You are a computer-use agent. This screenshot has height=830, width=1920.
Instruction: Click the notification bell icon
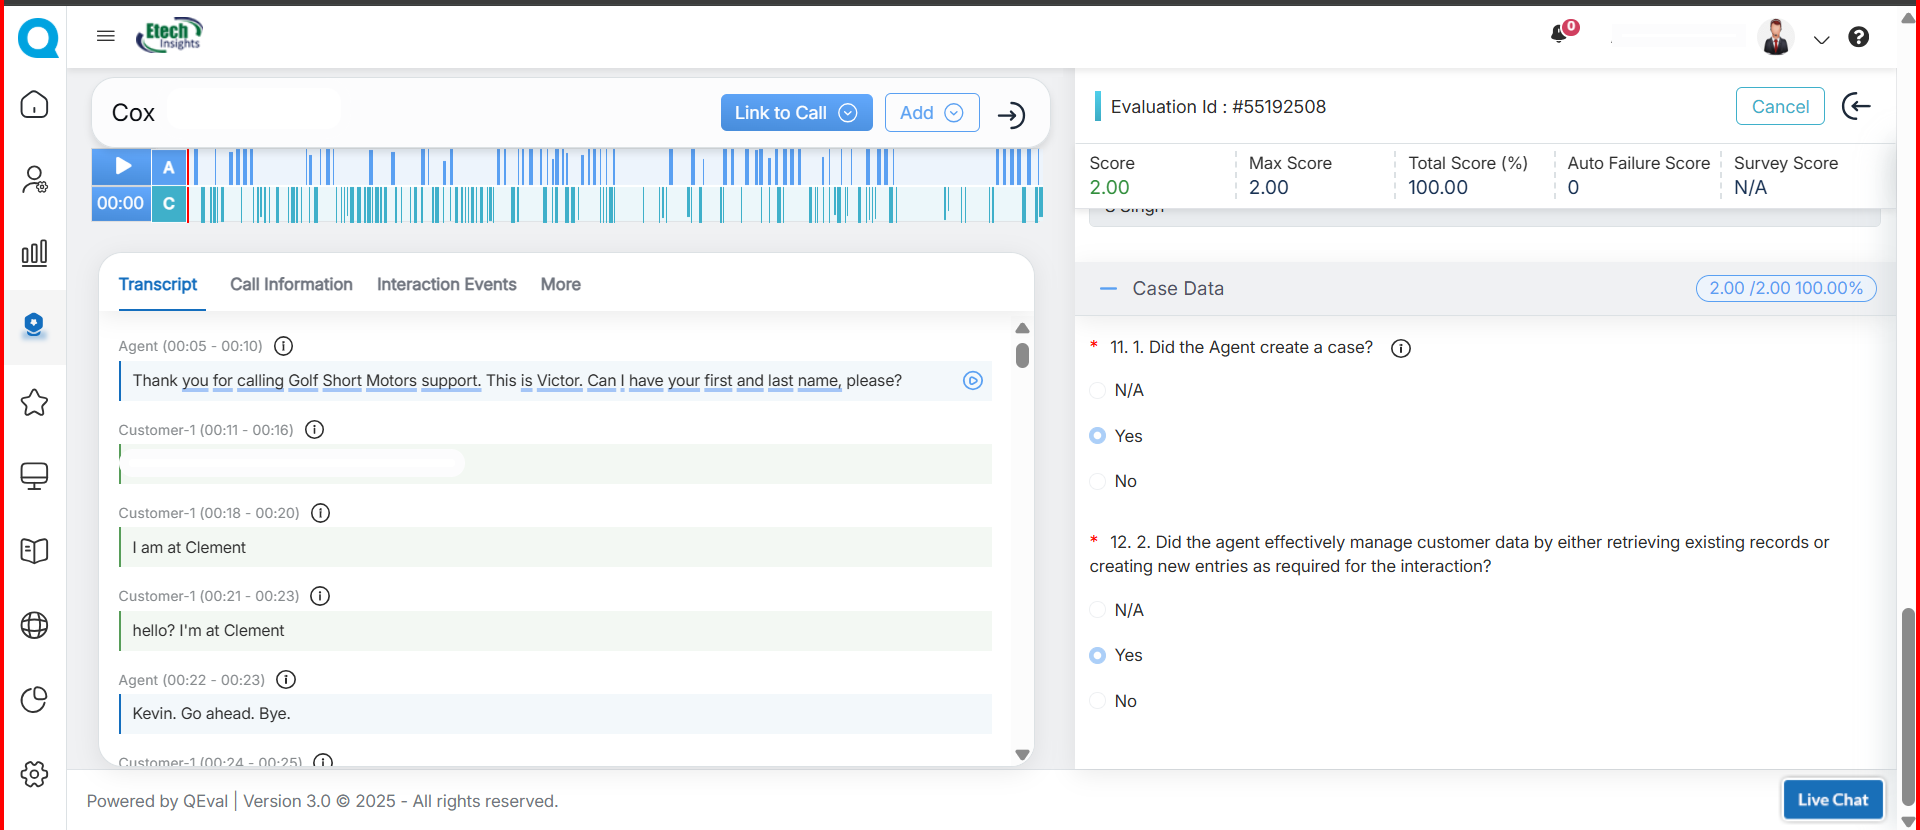(x=1559, y=35)
